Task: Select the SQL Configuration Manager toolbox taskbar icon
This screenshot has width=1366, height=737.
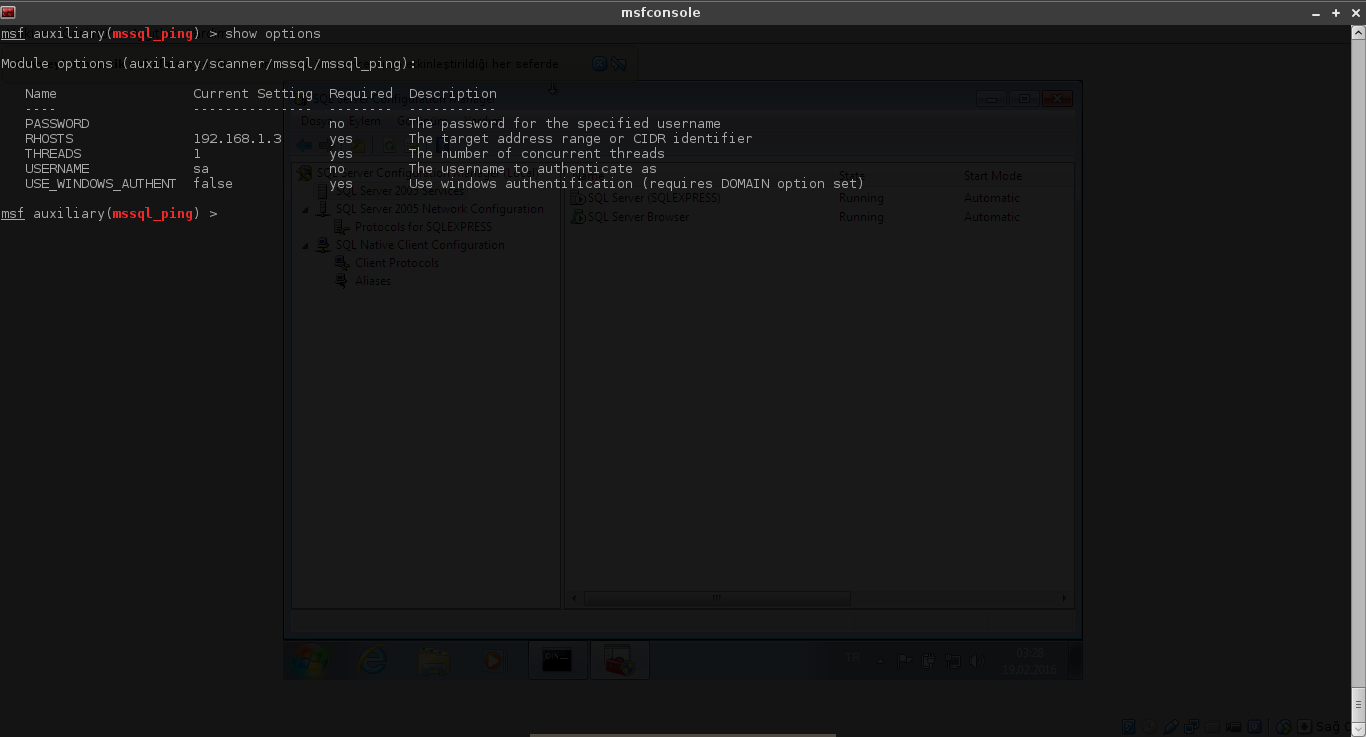Action: pos(620,660)
